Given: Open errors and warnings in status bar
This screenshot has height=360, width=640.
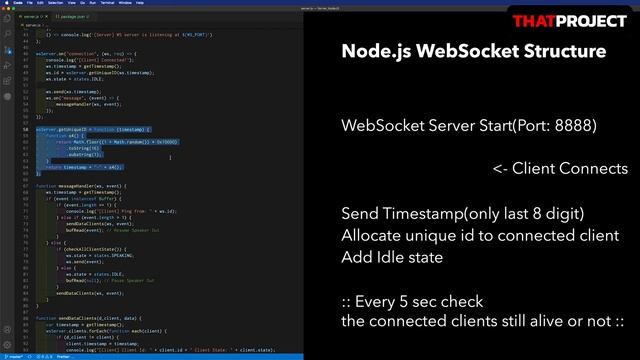Looking at the screenshot, I should 44,357.
